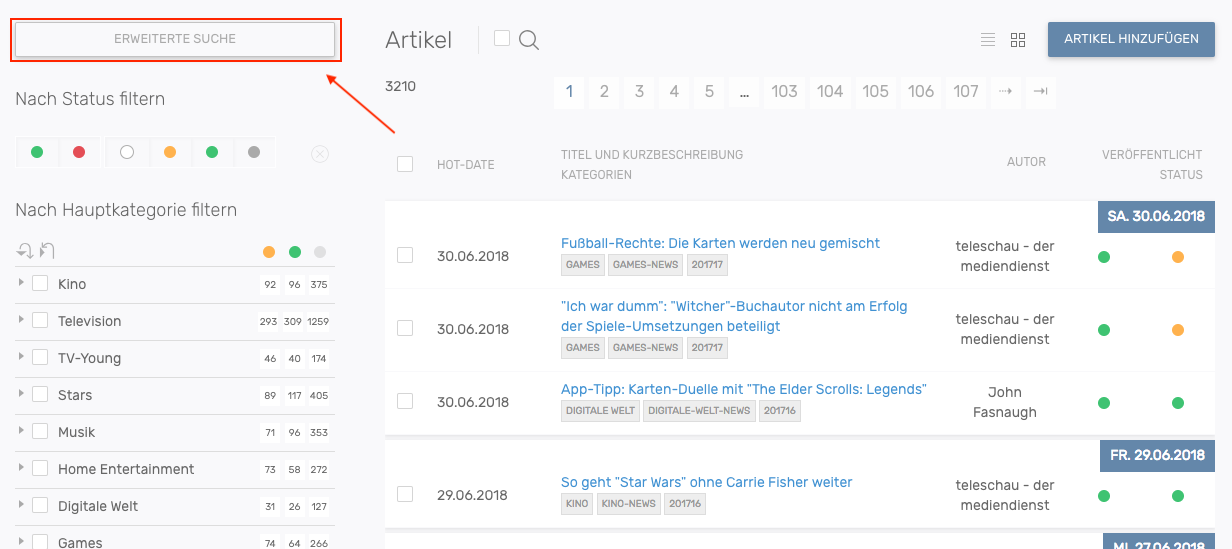Expand the Kino category tree arrow

click(21, 284)
